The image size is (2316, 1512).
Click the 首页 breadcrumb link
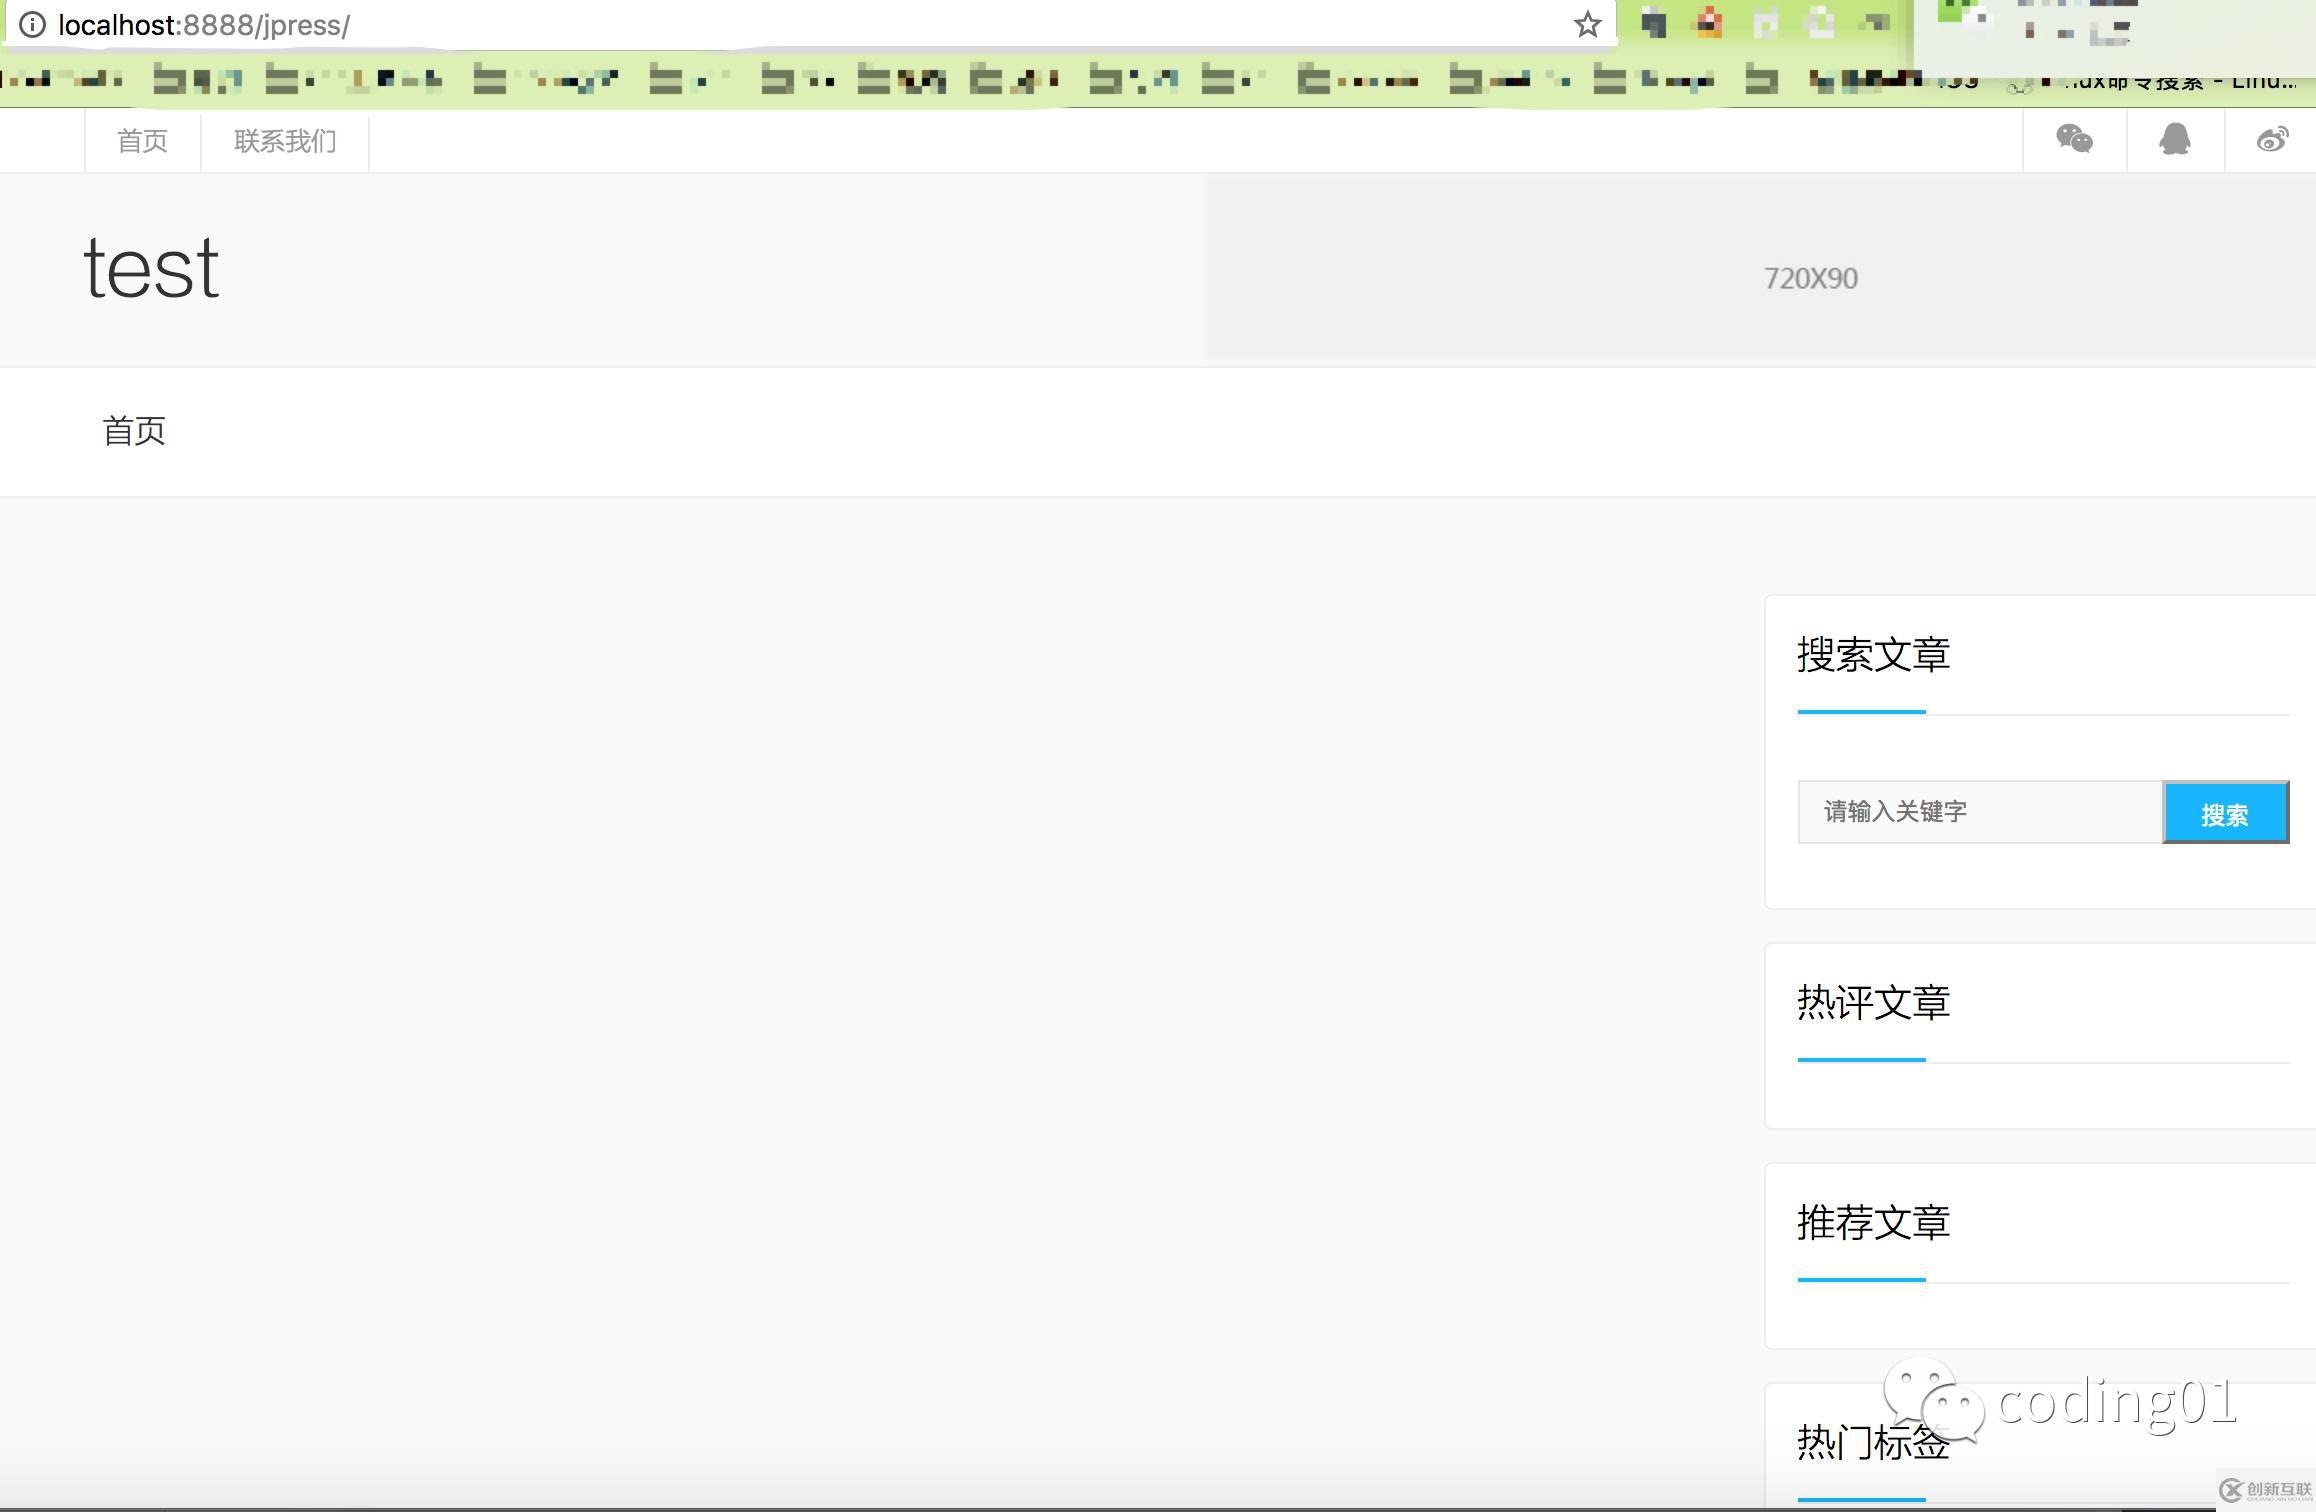[135, 431]
